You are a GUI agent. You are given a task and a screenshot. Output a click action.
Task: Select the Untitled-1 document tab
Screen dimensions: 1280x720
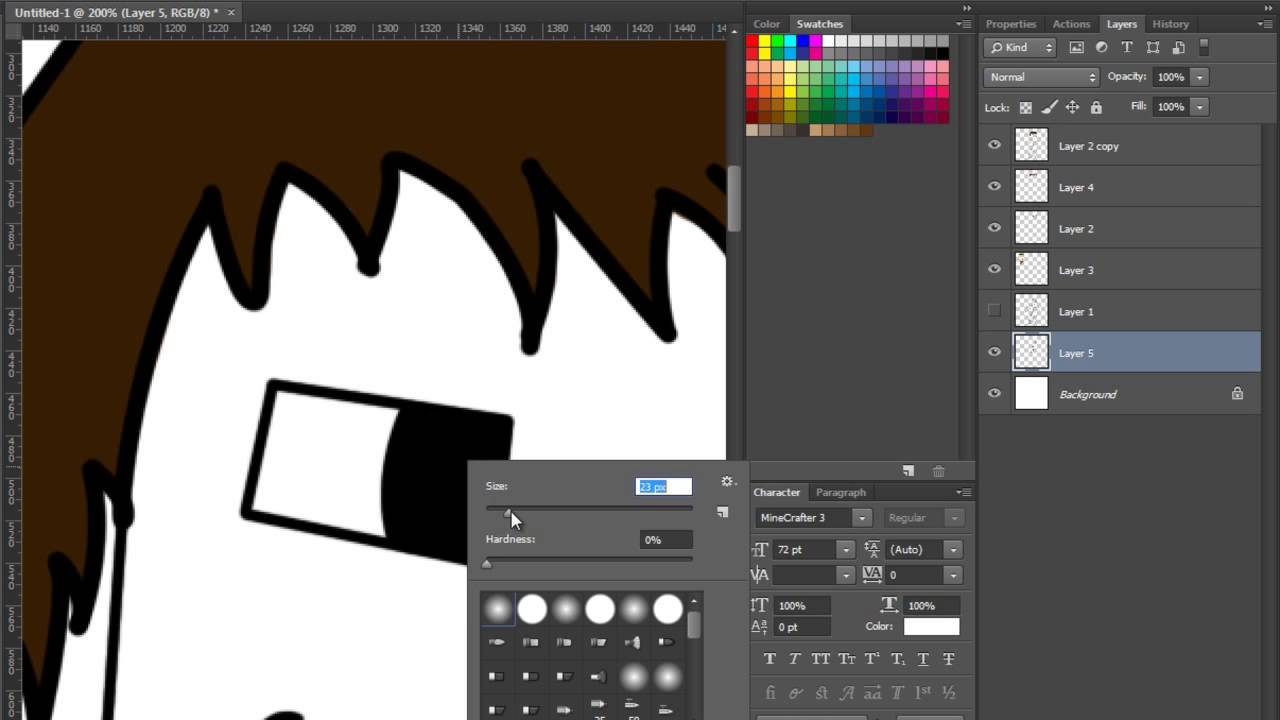(x=116, y=12)
